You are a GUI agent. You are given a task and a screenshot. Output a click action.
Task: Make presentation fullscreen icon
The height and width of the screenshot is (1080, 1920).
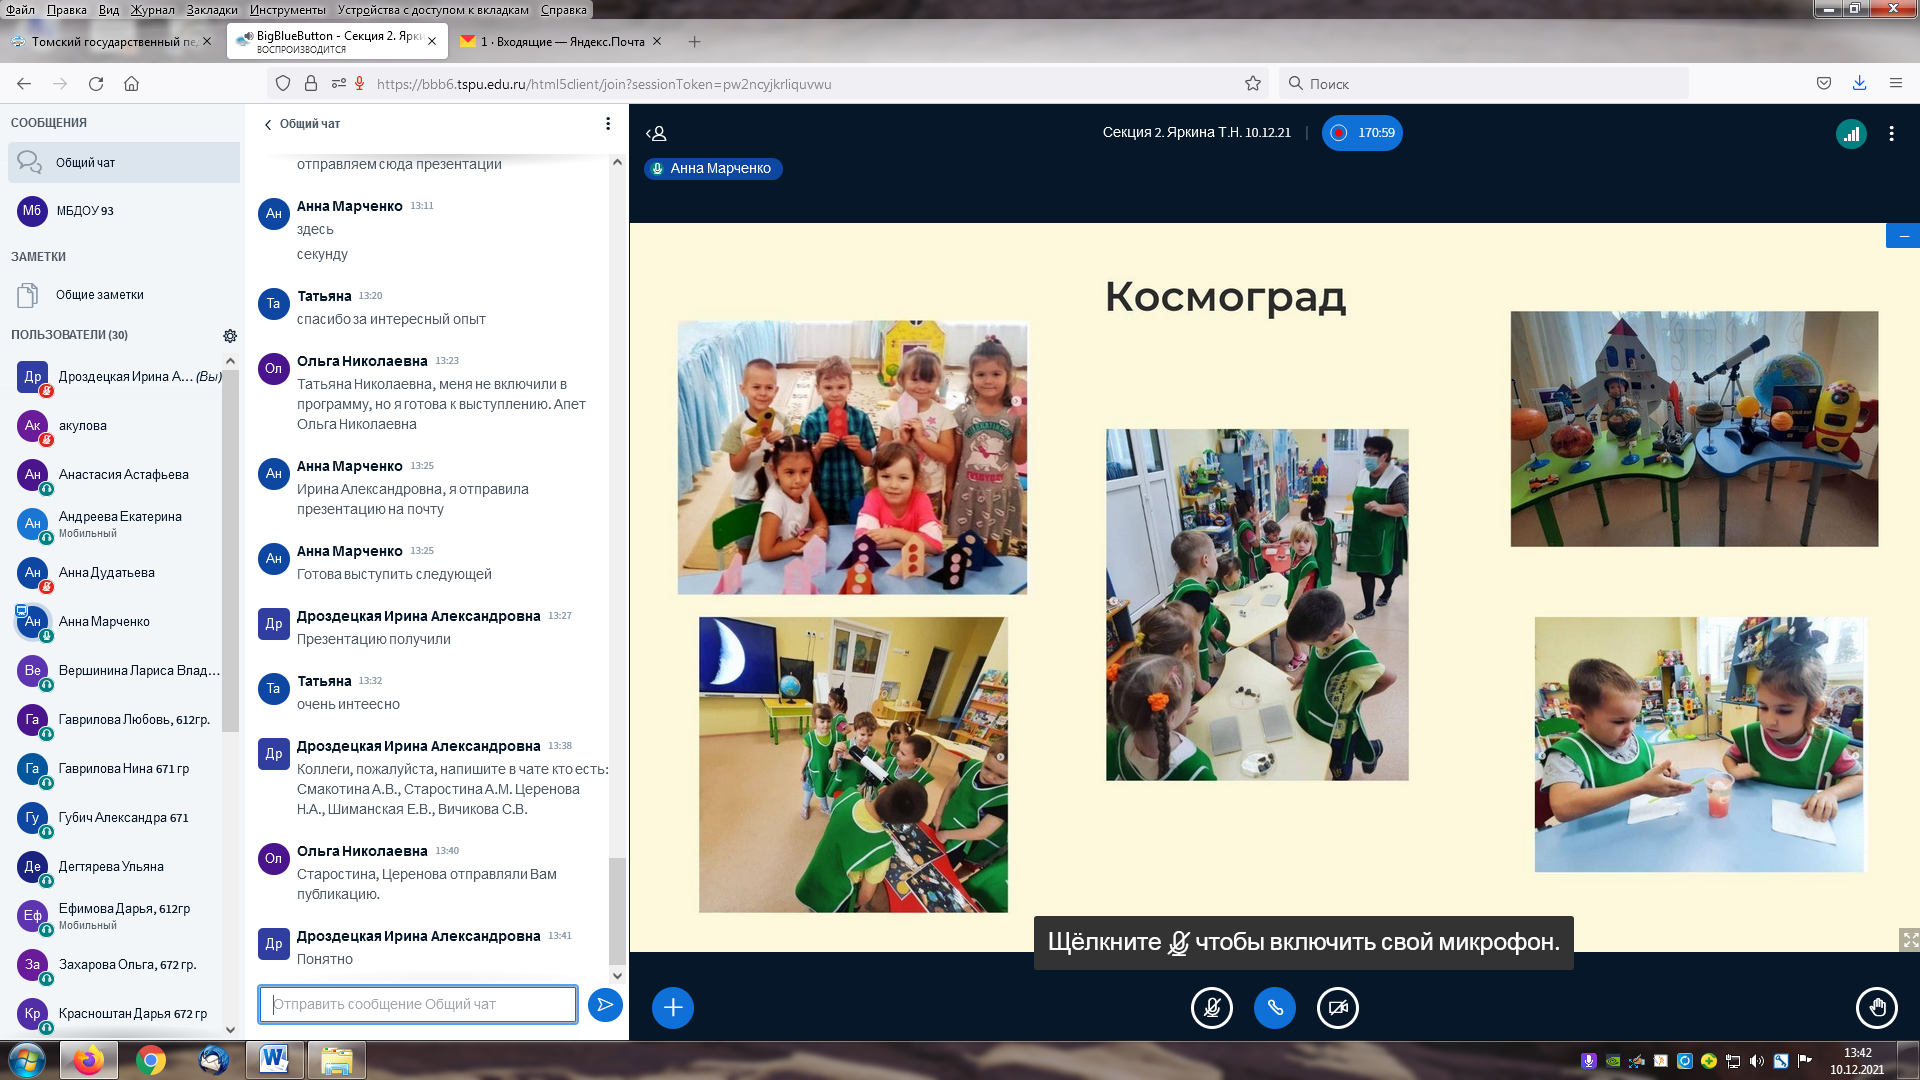click(1910, 939)
